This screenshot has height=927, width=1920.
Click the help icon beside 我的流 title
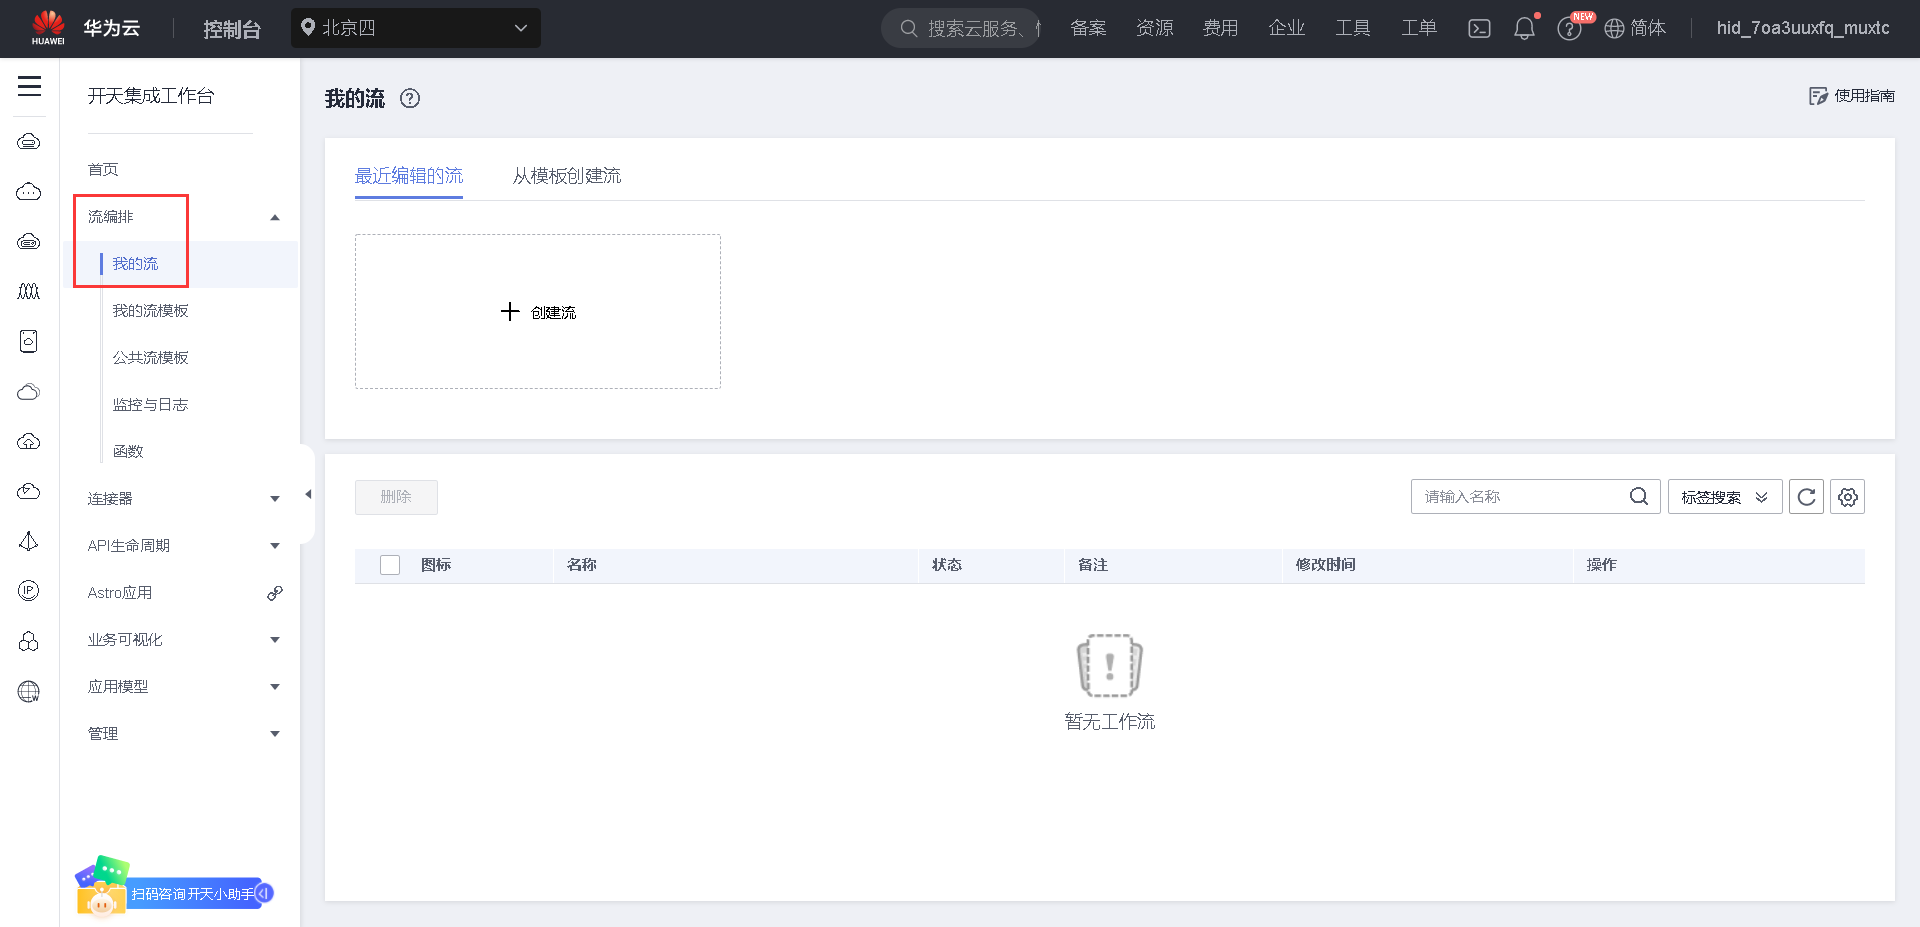click(x=410, y=98)
